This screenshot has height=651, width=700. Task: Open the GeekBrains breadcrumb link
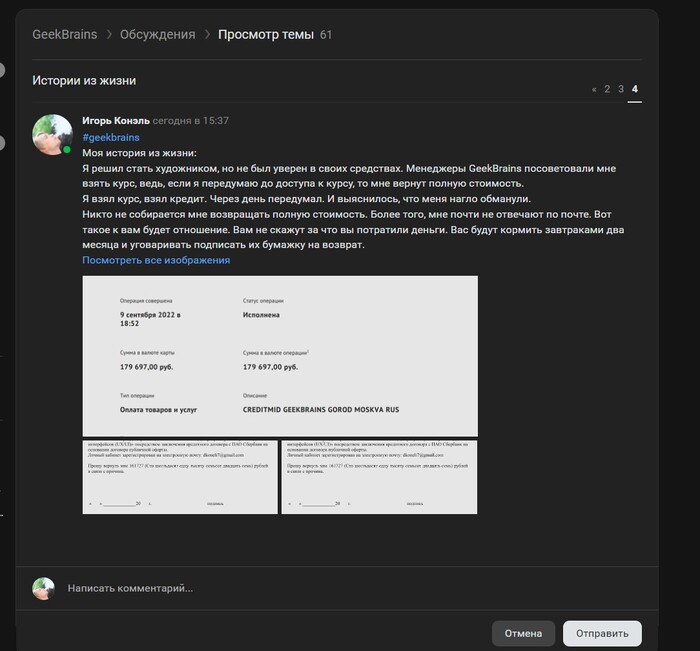[65, 34]
